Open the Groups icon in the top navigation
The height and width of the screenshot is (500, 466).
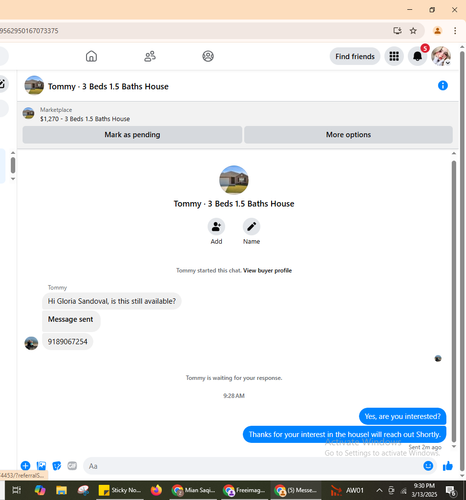coord(208,56)
